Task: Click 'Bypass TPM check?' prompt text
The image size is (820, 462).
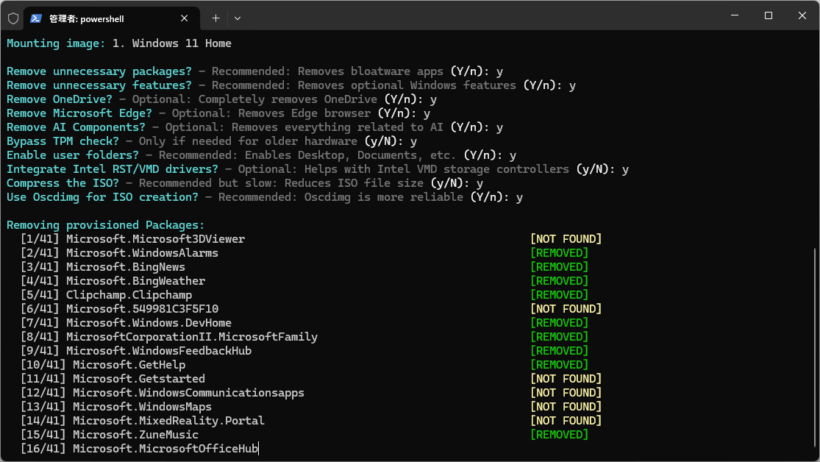Action: [63, 141]
